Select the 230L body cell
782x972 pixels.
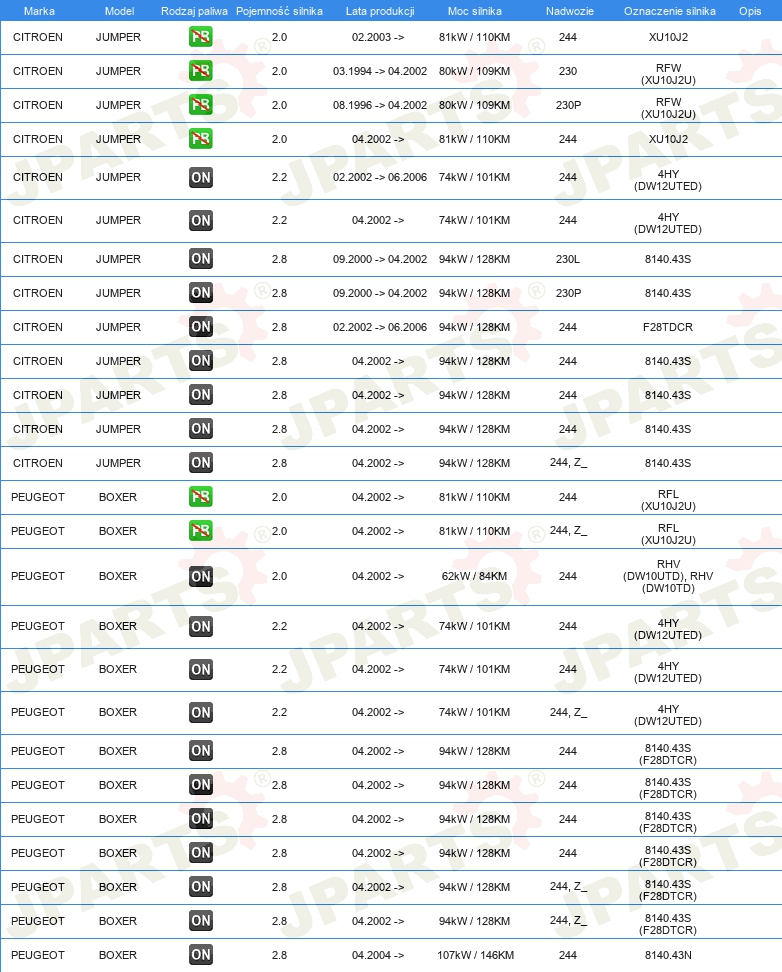(x=567, y=259)
